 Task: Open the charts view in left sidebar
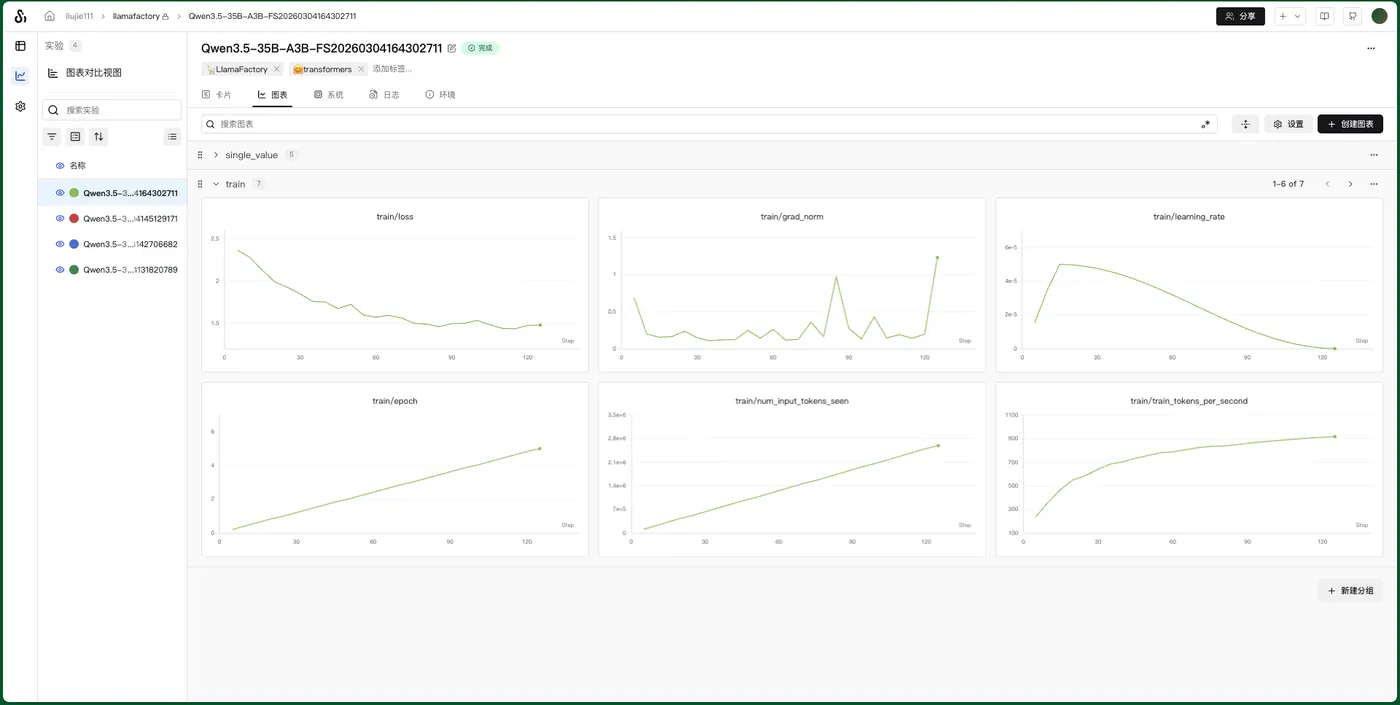20,76
